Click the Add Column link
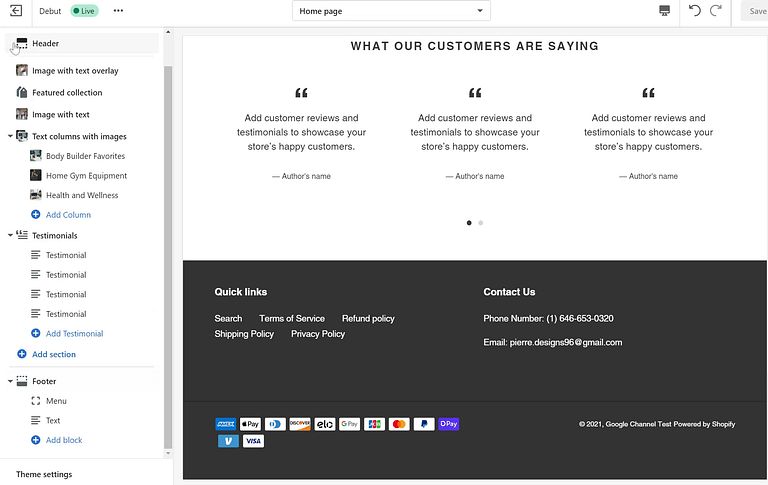The image size is (768, 485). (68, 215)
